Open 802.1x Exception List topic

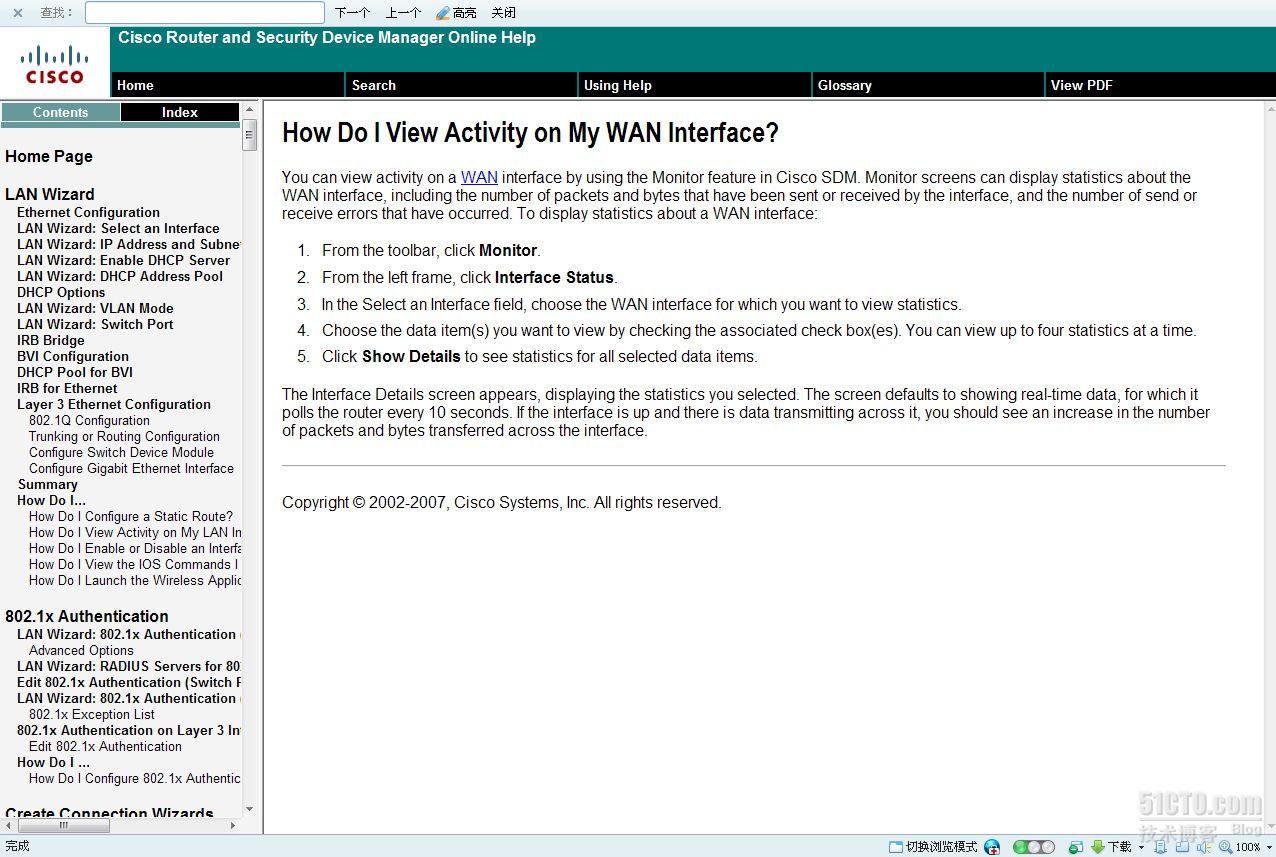(92, 714)
